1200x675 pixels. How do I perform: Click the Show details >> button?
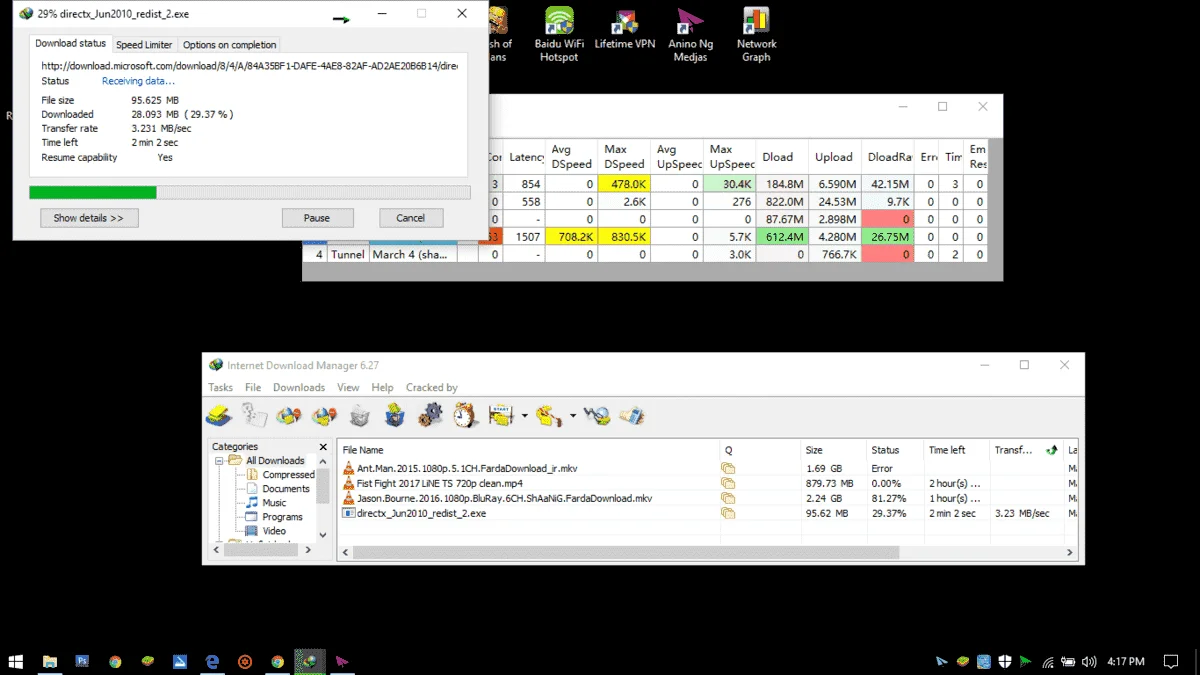89,218
